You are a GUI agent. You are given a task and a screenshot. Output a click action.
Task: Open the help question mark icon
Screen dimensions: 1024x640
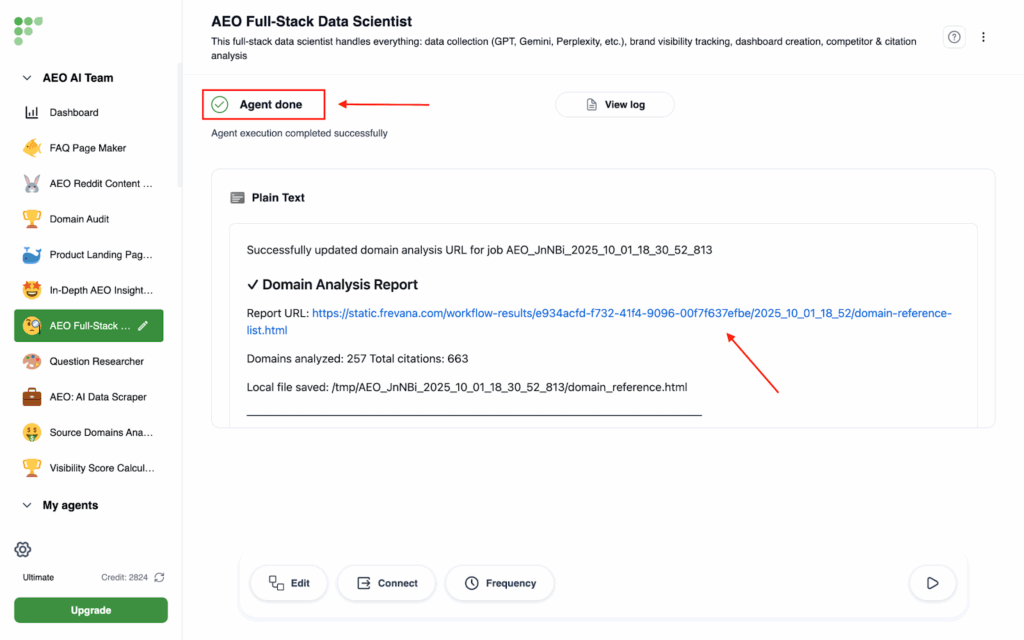tap(954, 37)
